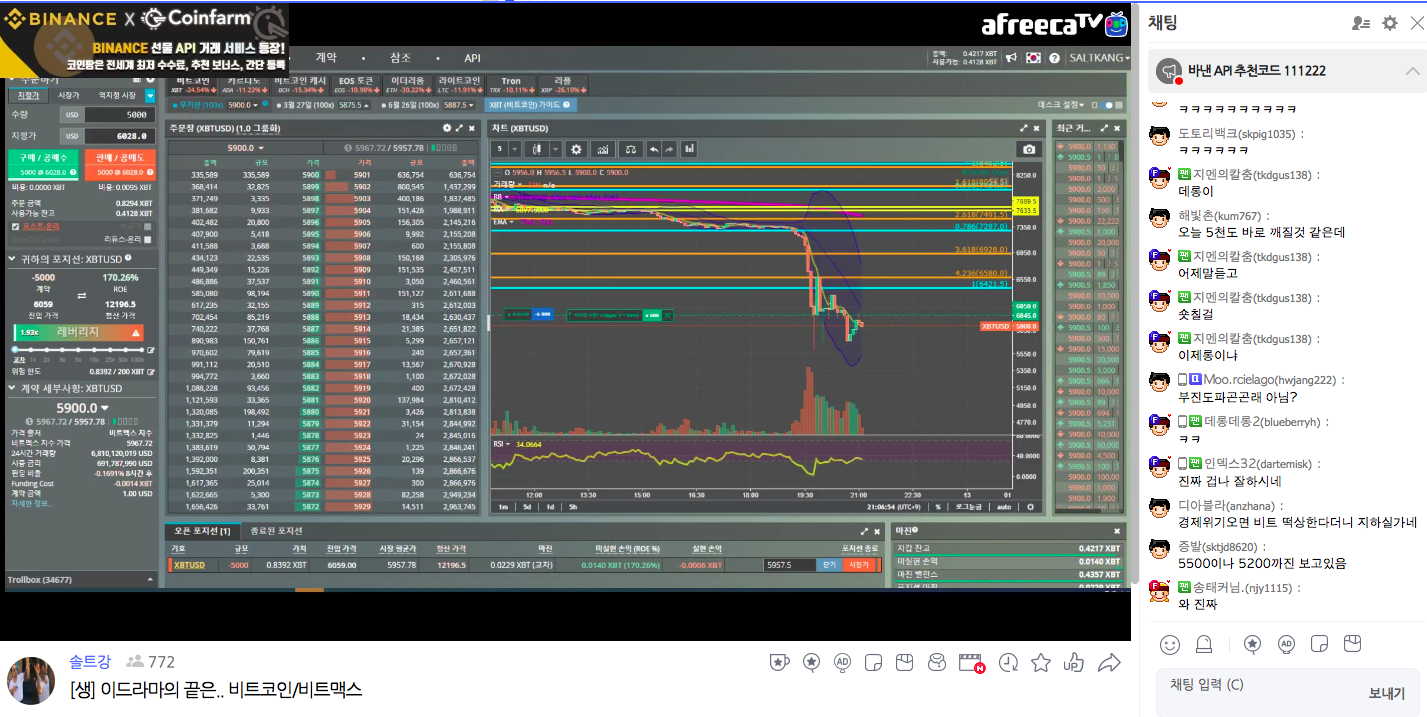Edit leverage with pencil icon beside slider
The height and width of the screenshot is (717, 1427).
pos(151,350)
